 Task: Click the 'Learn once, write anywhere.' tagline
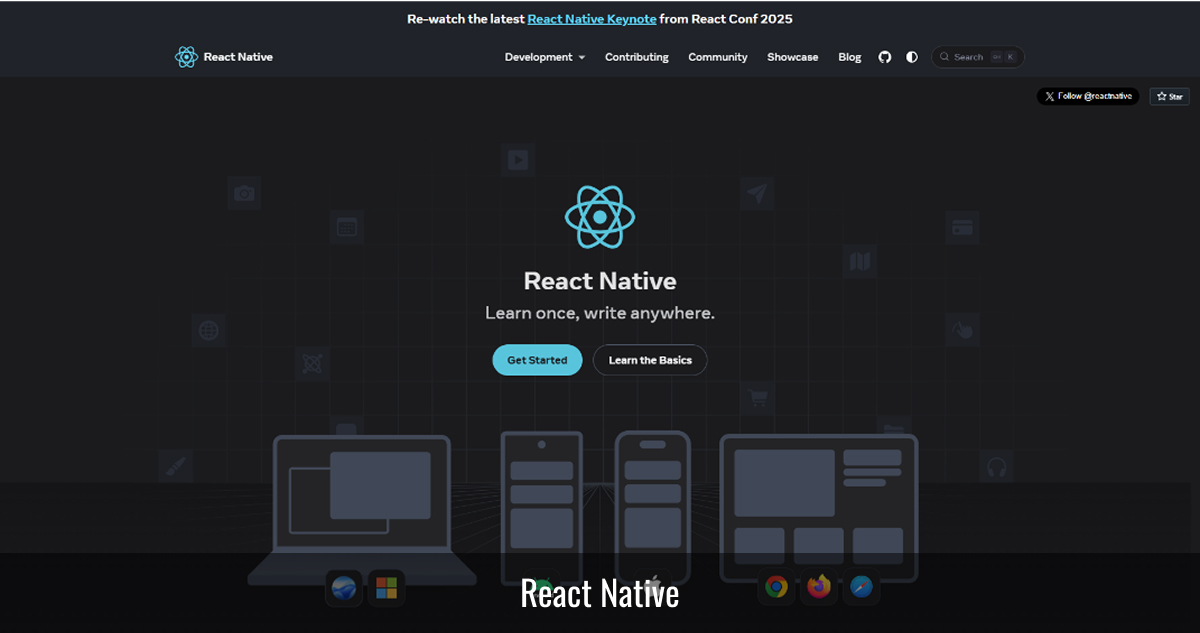pyautogui.click(x=600, y=313)
